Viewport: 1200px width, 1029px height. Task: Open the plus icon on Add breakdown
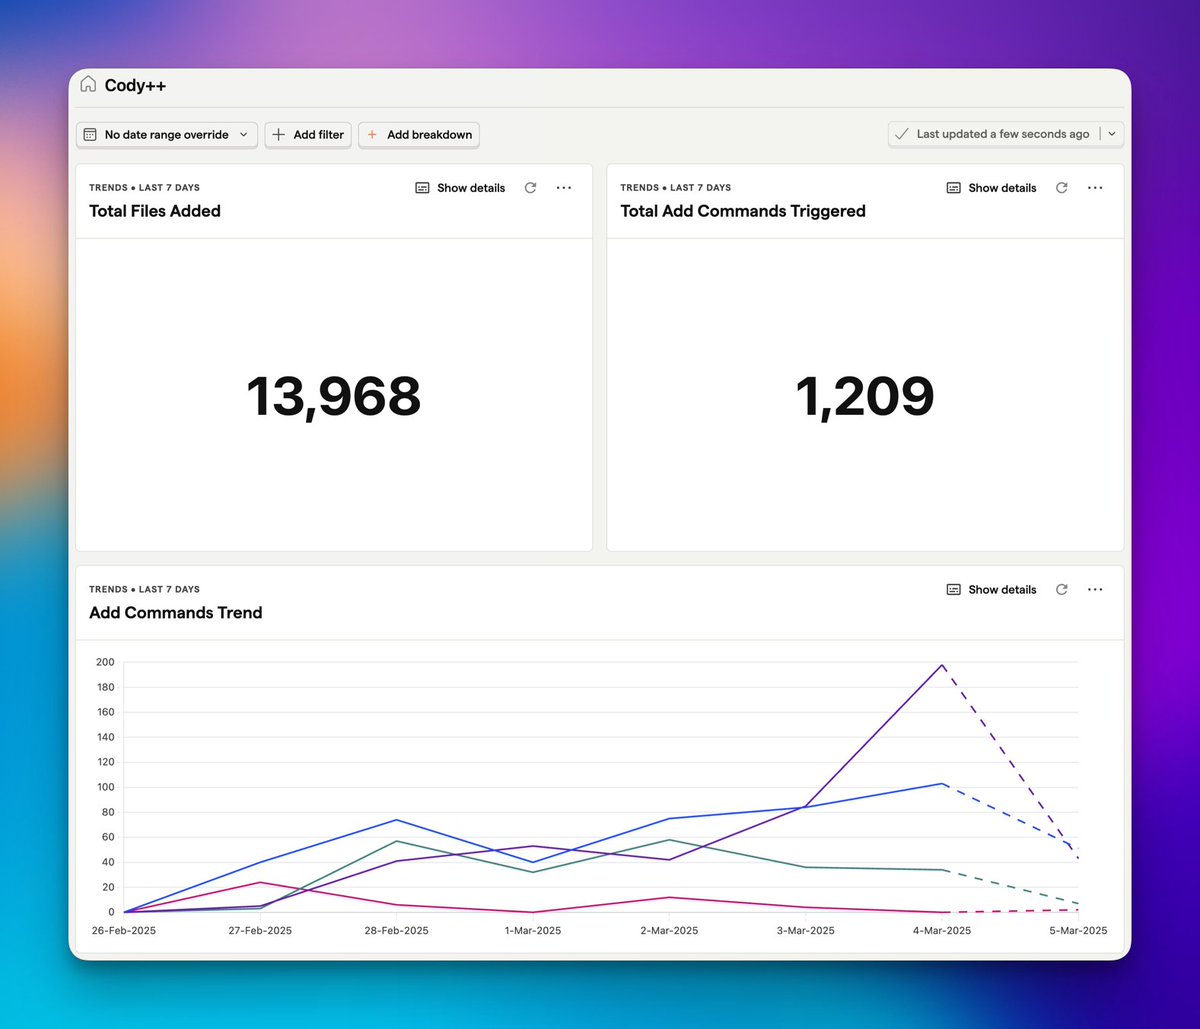[372, 134]
